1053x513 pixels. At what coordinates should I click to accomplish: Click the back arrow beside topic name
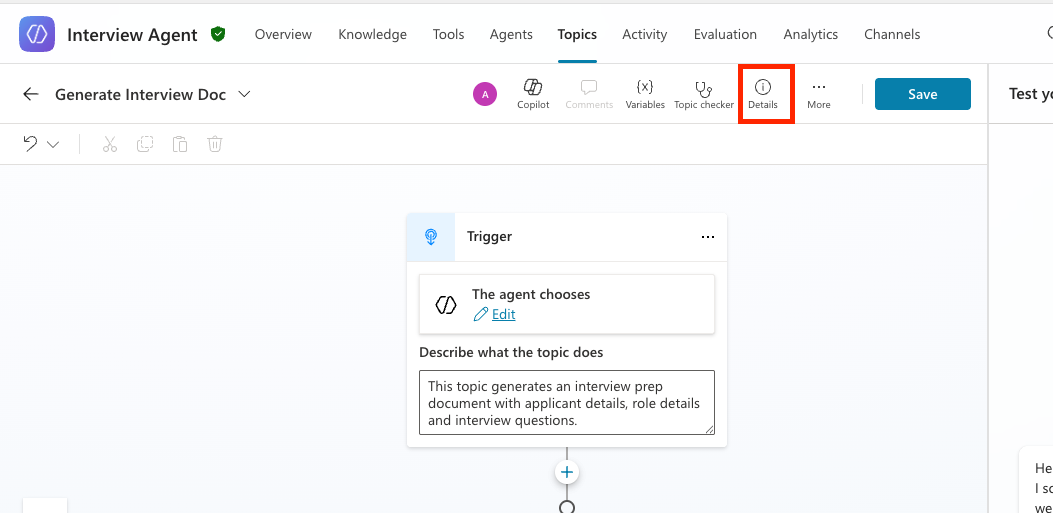[31, 94]
